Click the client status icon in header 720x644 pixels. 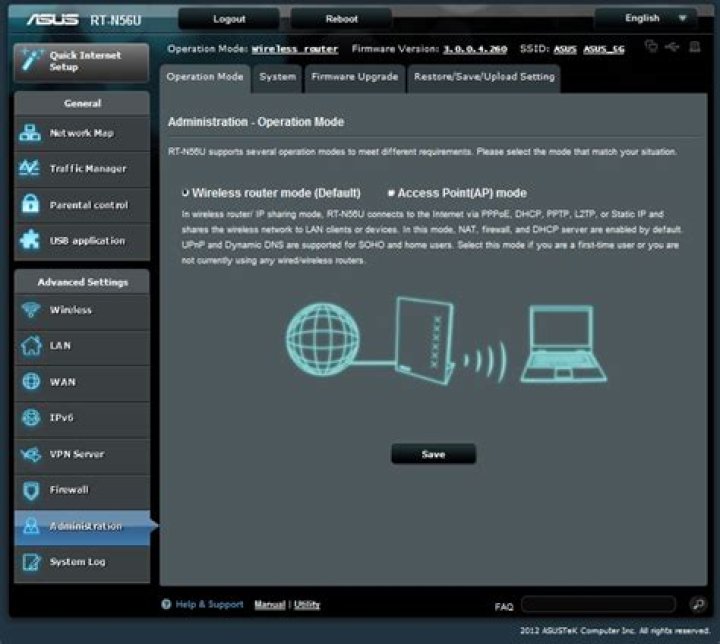tap(651, 46)
